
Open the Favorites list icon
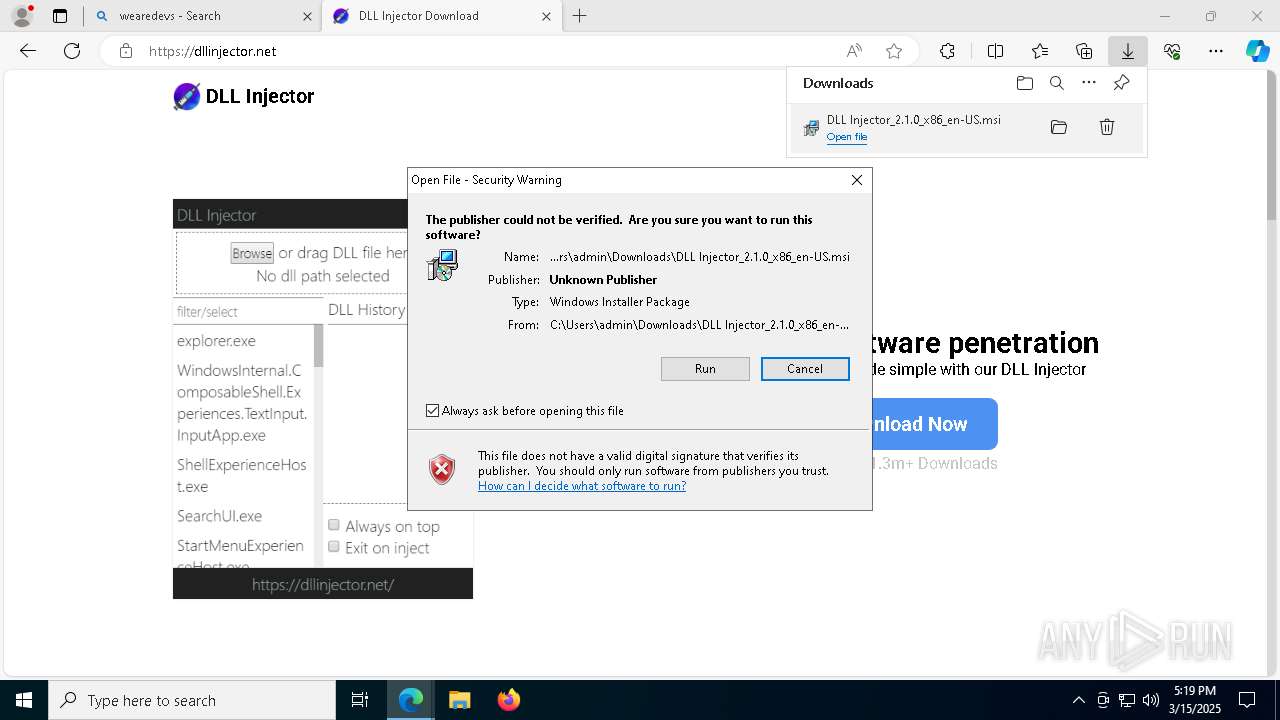(x=1040, y=51)
